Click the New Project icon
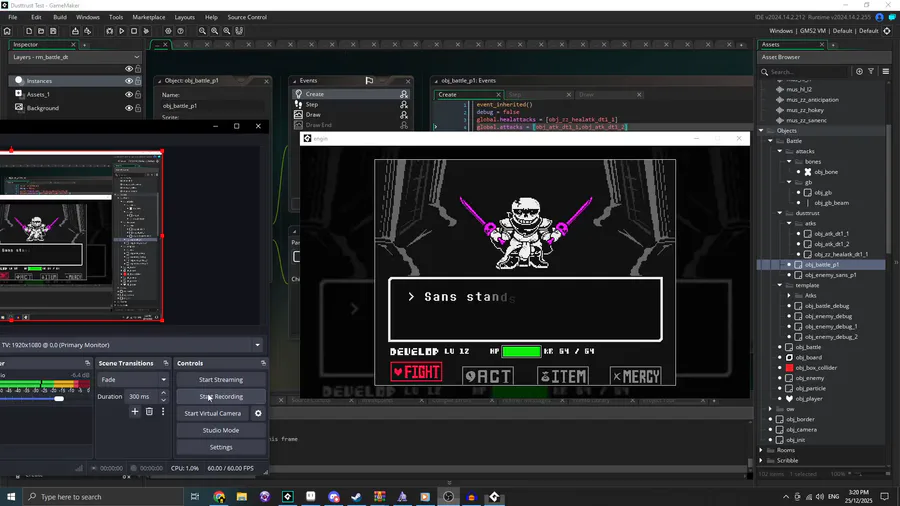900x506 pixels. click(x=29, y=31)
